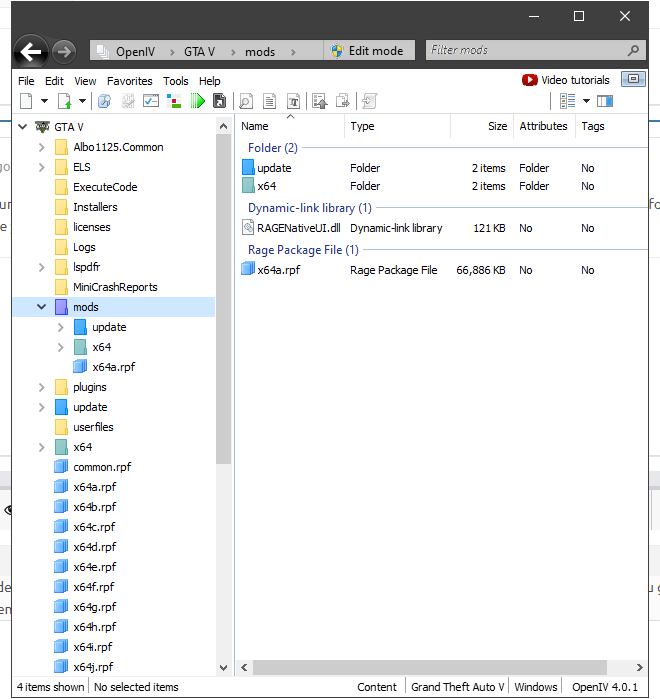The width and height of the screenshot is (660, 699).
Task: Collapse the GTA V root tree node
Action: [x=23, y=127]
